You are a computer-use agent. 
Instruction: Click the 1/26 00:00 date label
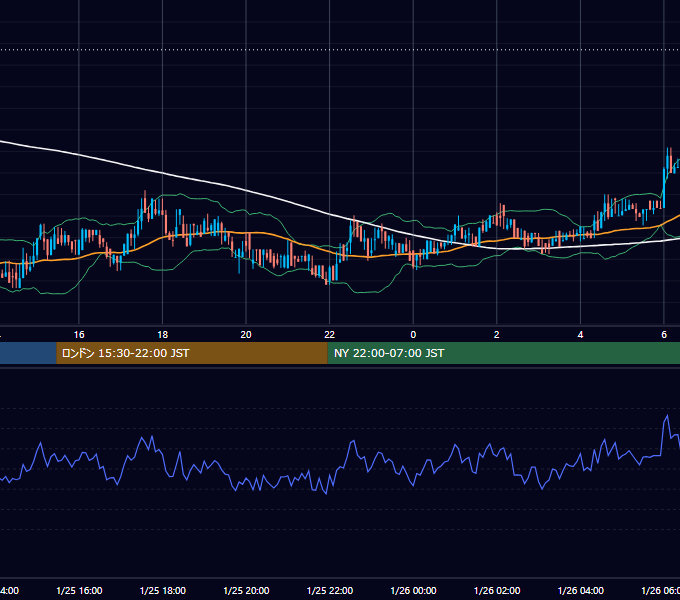click(413, 590)
